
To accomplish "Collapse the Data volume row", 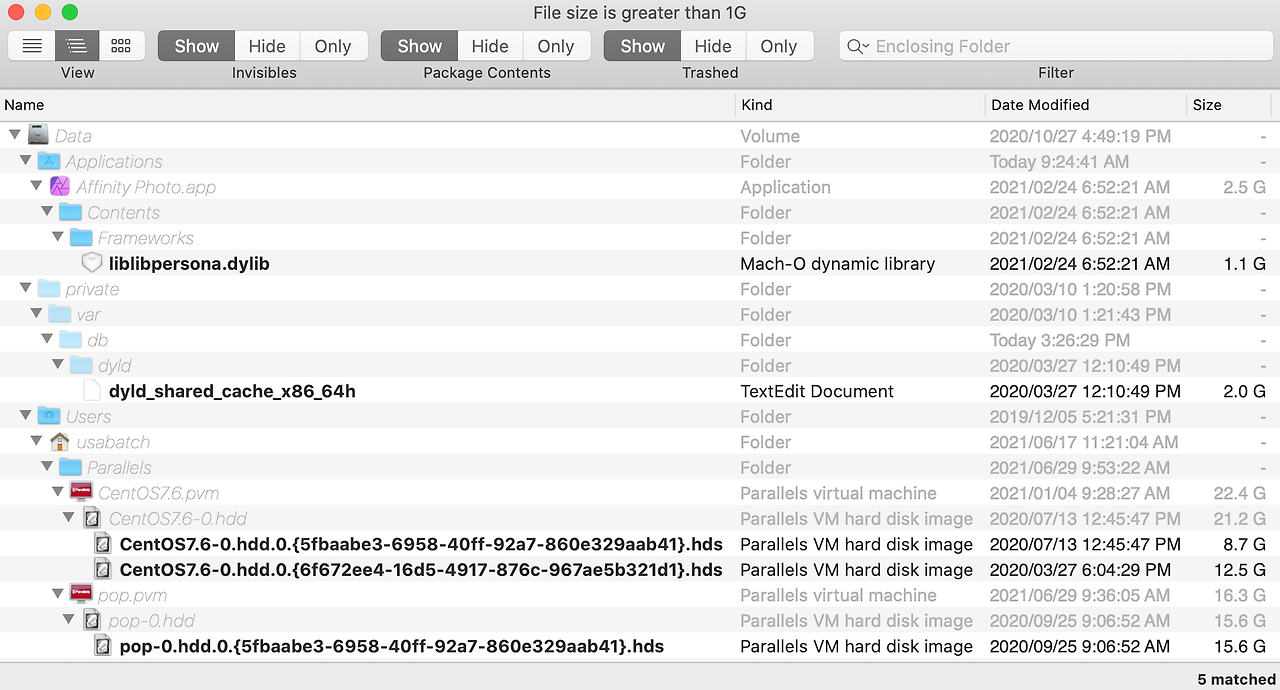I will click(x=14, y=135).
